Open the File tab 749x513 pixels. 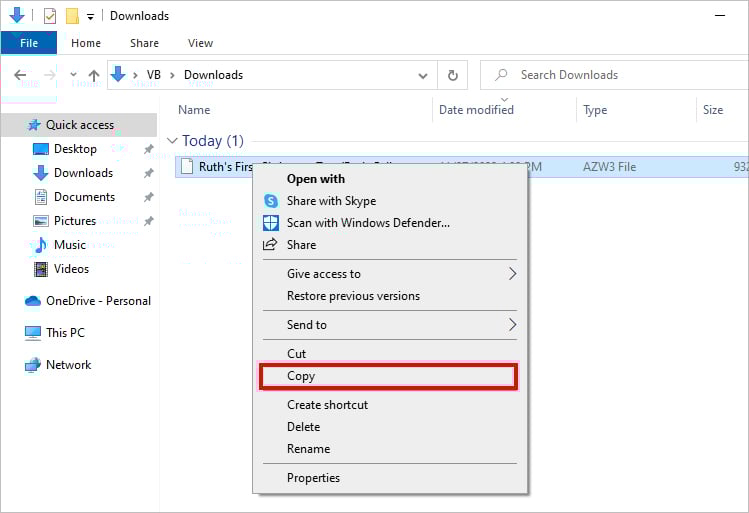pyautogui.click(x=29, y=43)
